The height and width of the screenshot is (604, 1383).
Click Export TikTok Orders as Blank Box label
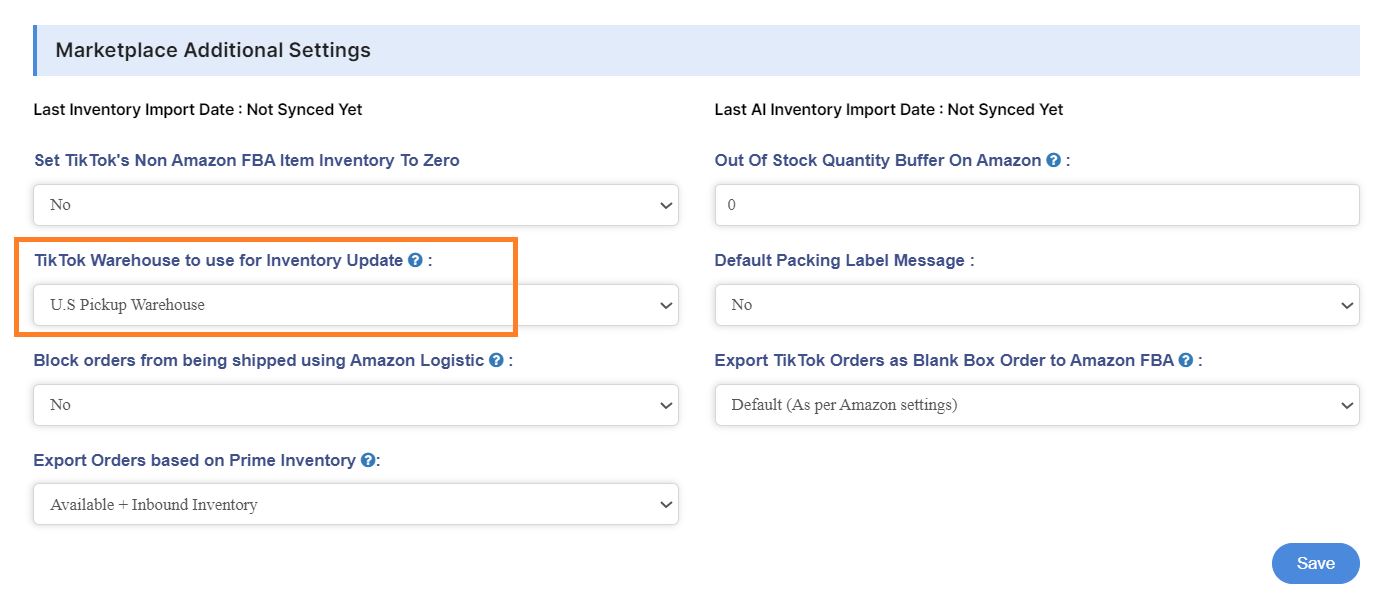click(x=943, y=360)
